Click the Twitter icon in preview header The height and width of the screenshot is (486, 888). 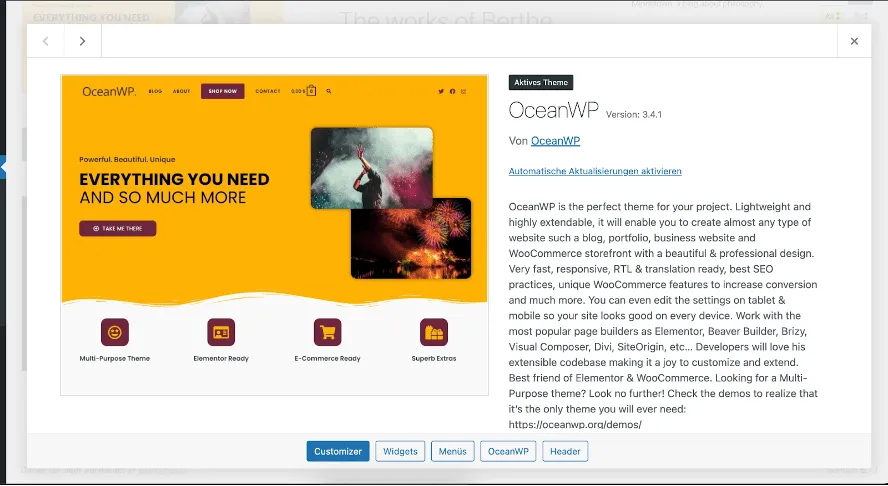[x=441, y=91]
